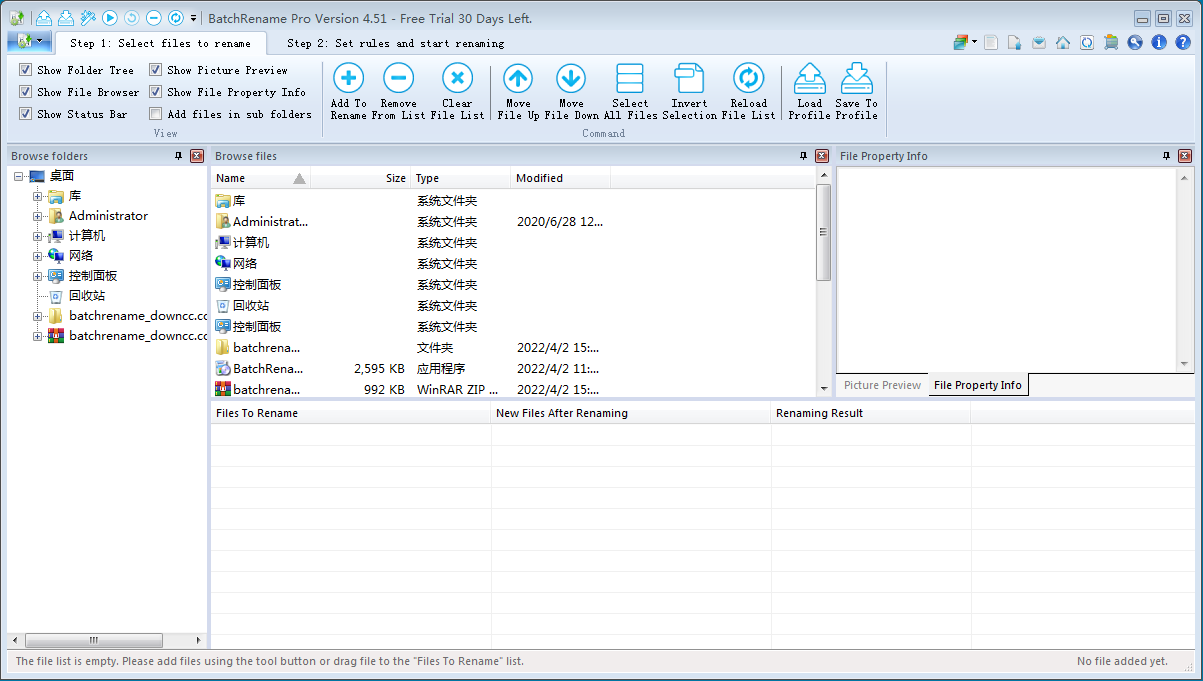The width and height of the screenshot is (1203, 681).
Task: Clear the file list using ribbon icon
Action: point(457,79)
